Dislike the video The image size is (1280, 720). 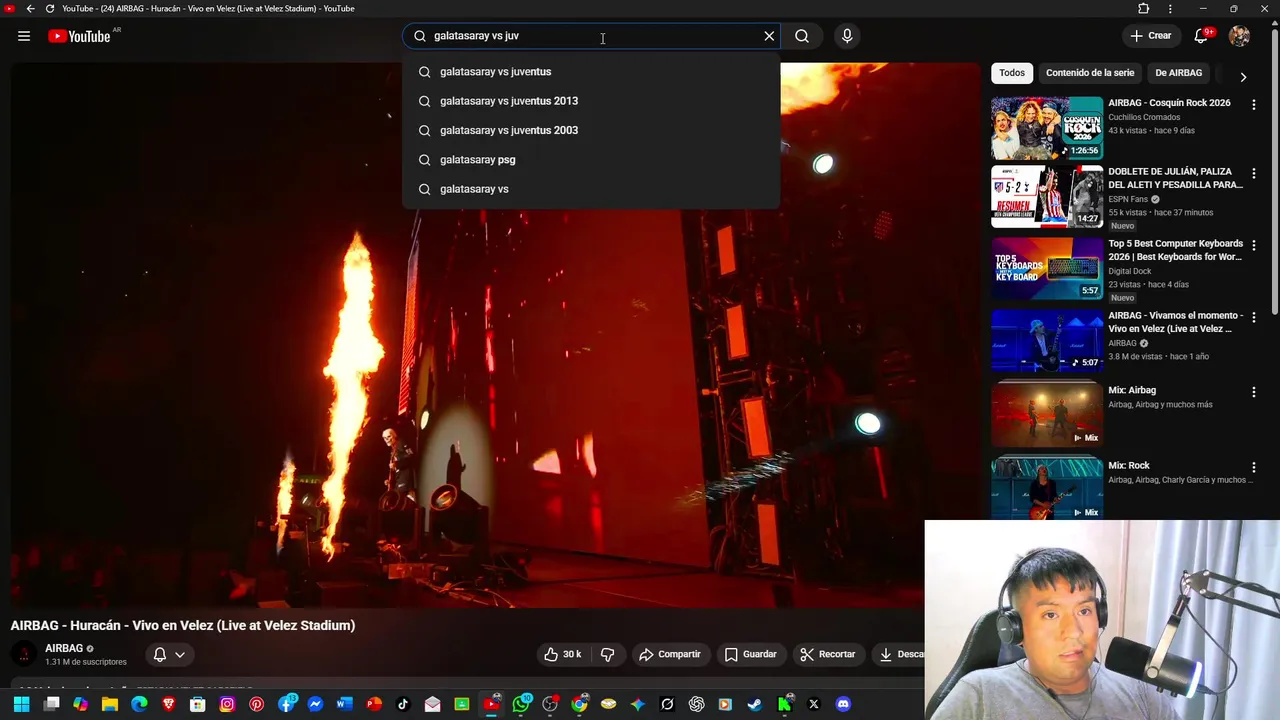[x=607, y=654]
